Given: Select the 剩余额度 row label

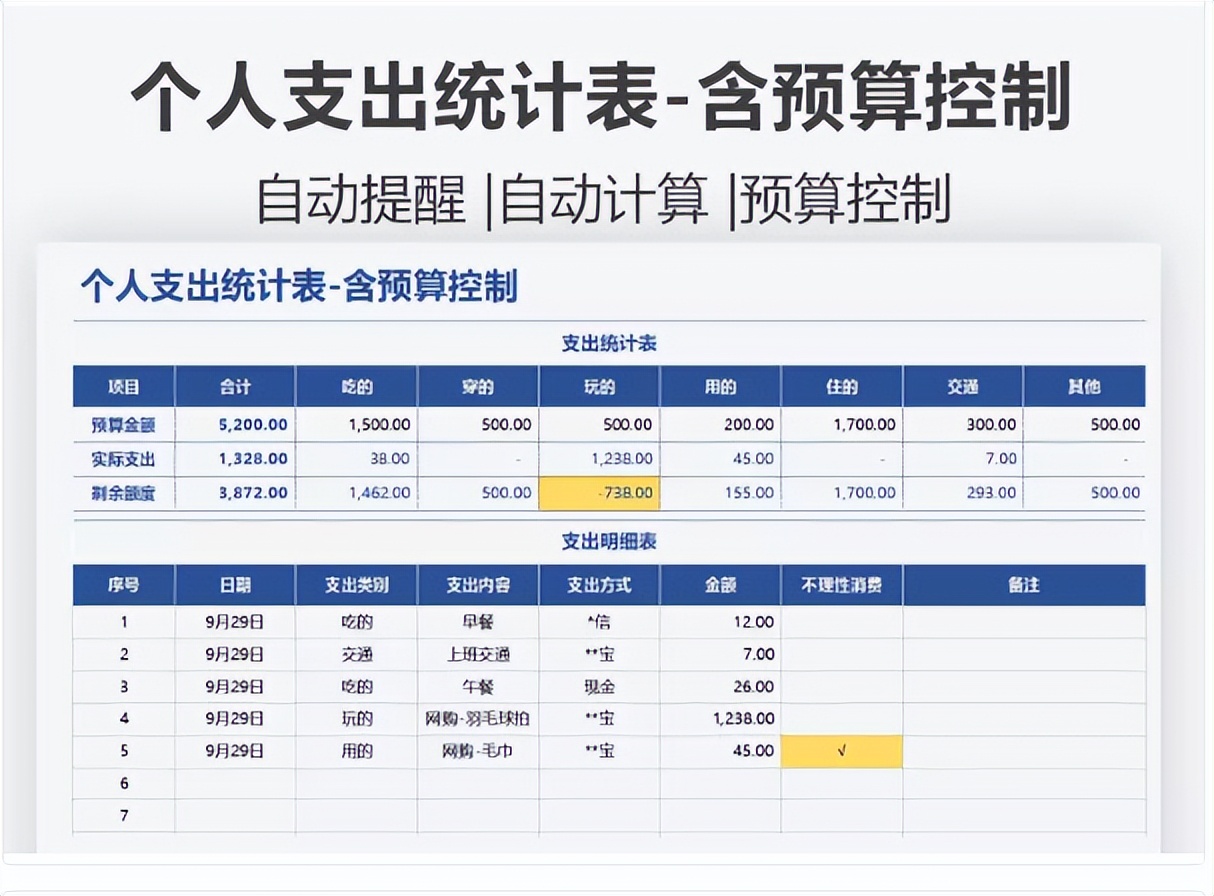Looking at the screenshot, I should point(124,492).
